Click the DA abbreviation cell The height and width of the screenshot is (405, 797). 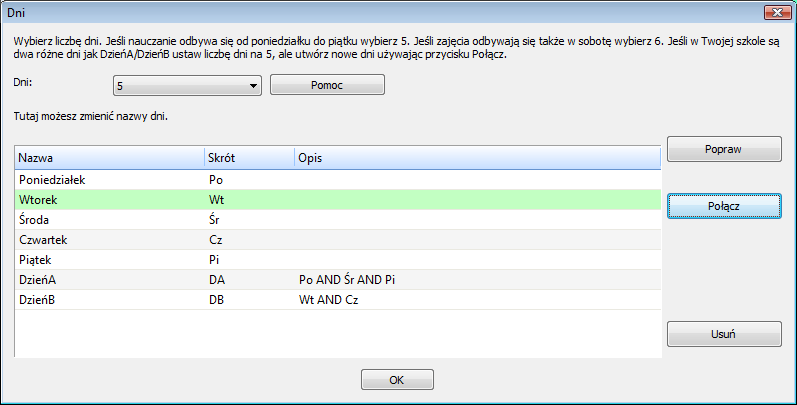pos(217,280)
